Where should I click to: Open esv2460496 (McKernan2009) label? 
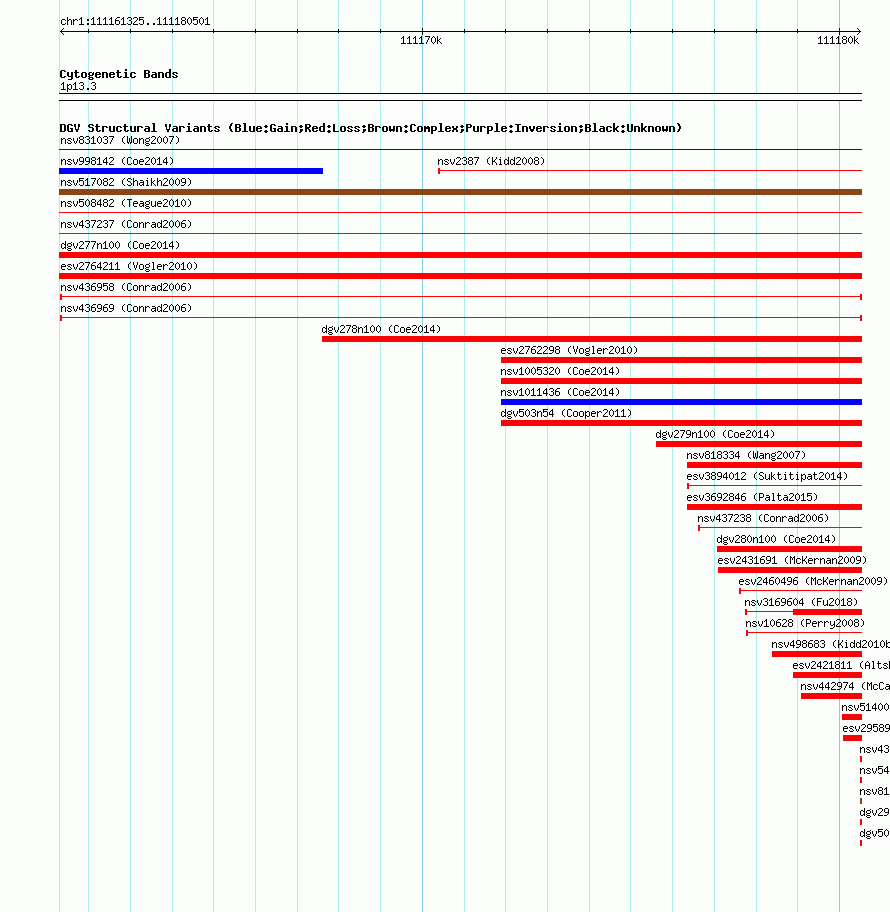coord(813,581)
